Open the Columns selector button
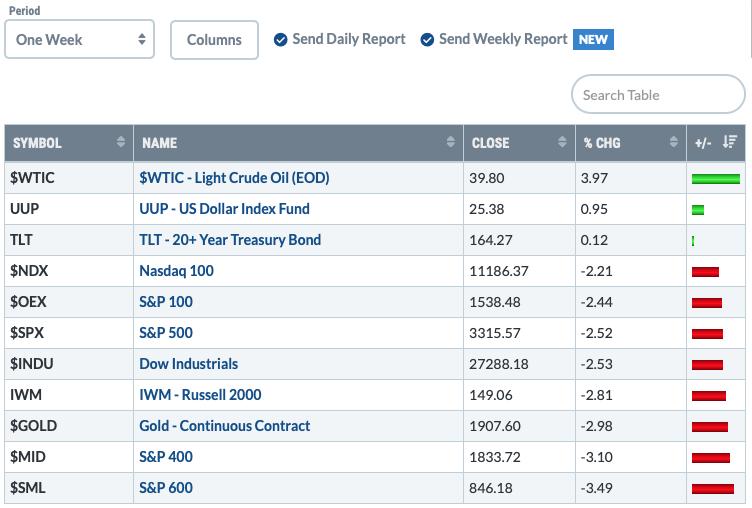 pyautogui.click(x=214, y=40)
